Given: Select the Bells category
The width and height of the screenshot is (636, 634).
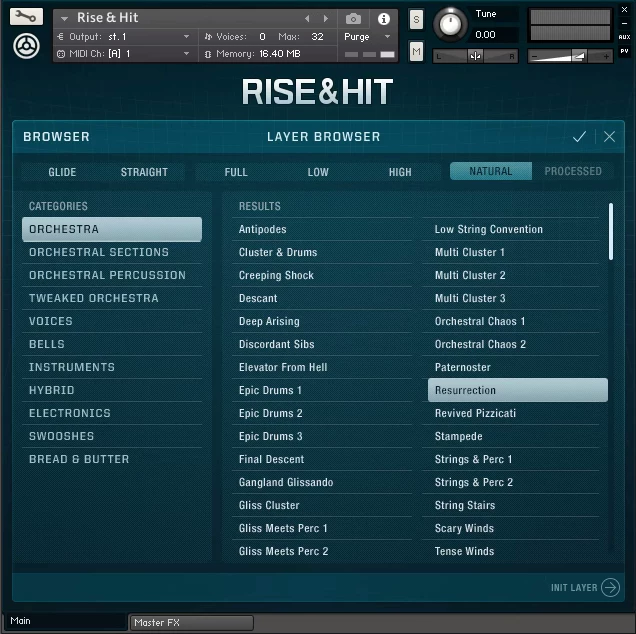Looking at the screenshot, I should pos(112,344).
